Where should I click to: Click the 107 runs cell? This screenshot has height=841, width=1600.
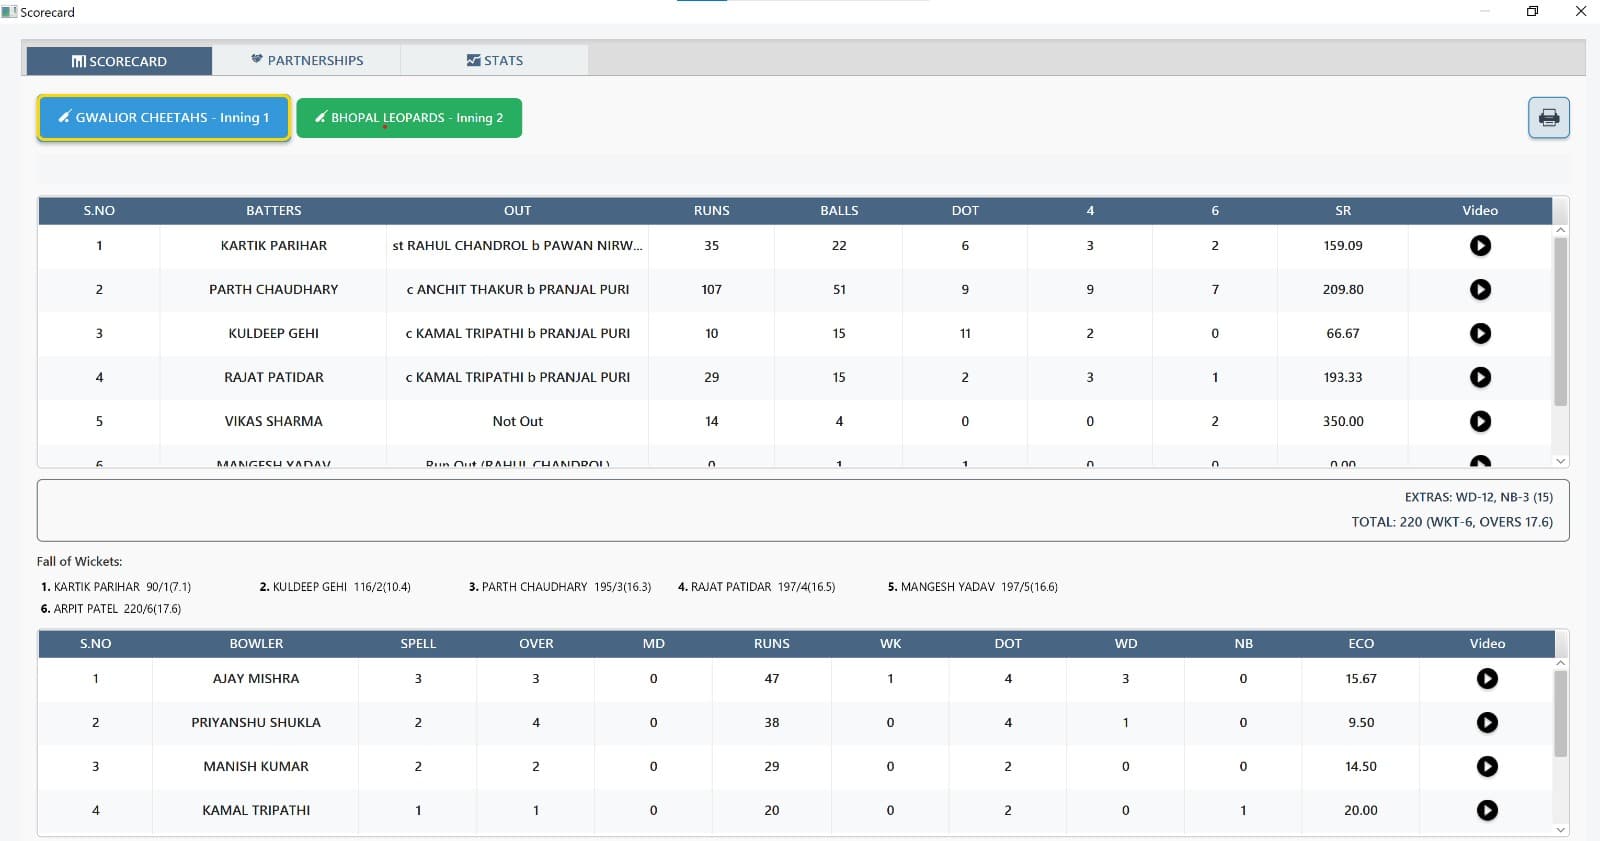(711, 289)
